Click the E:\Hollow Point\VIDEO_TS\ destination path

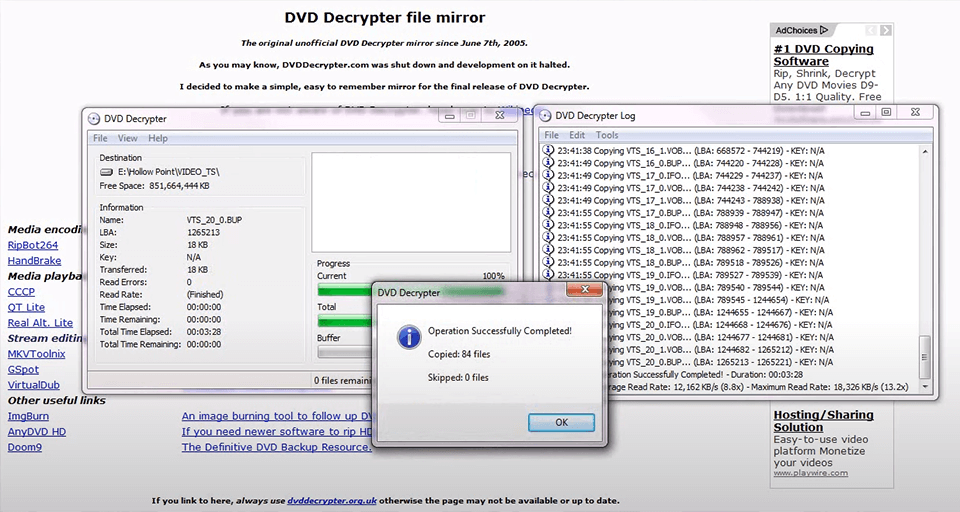pos(168,172)
